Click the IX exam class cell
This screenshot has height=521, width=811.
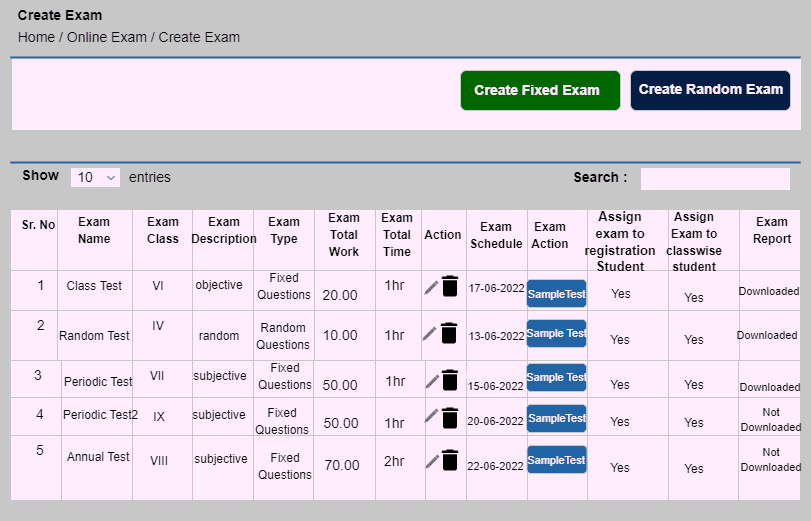coord(159,417)
